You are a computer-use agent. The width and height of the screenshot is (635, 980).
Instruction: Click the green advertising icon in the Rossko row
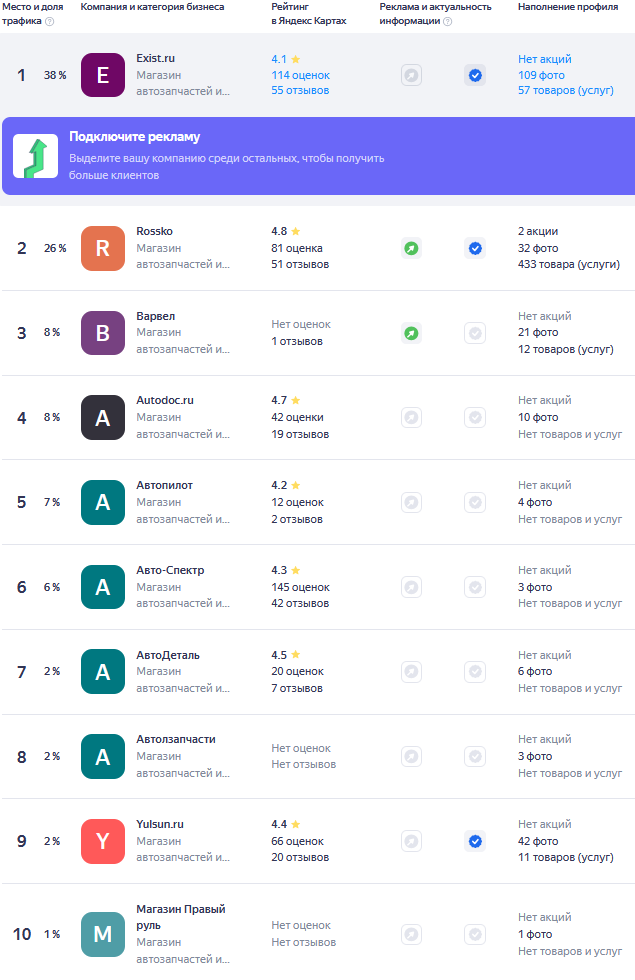pyautogui.click(x=411, y=248)
